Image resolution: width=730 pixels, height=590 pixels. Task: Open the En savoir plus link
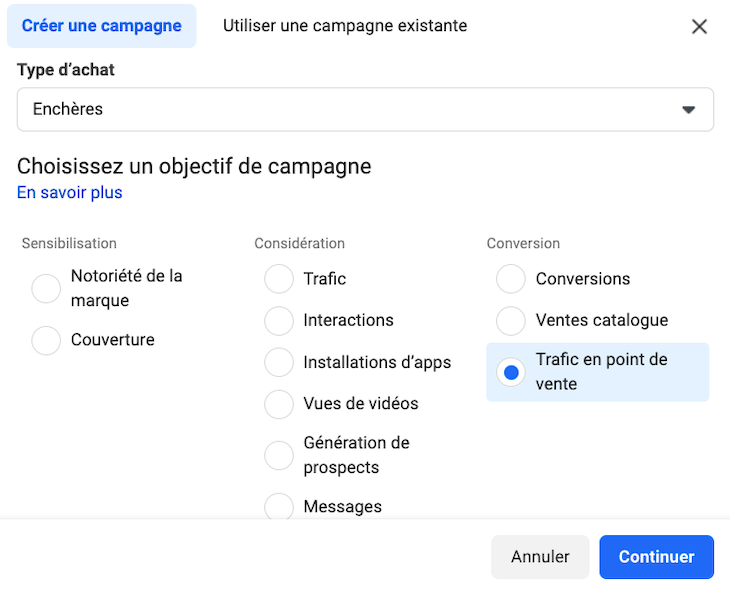(x=70, y=192)
